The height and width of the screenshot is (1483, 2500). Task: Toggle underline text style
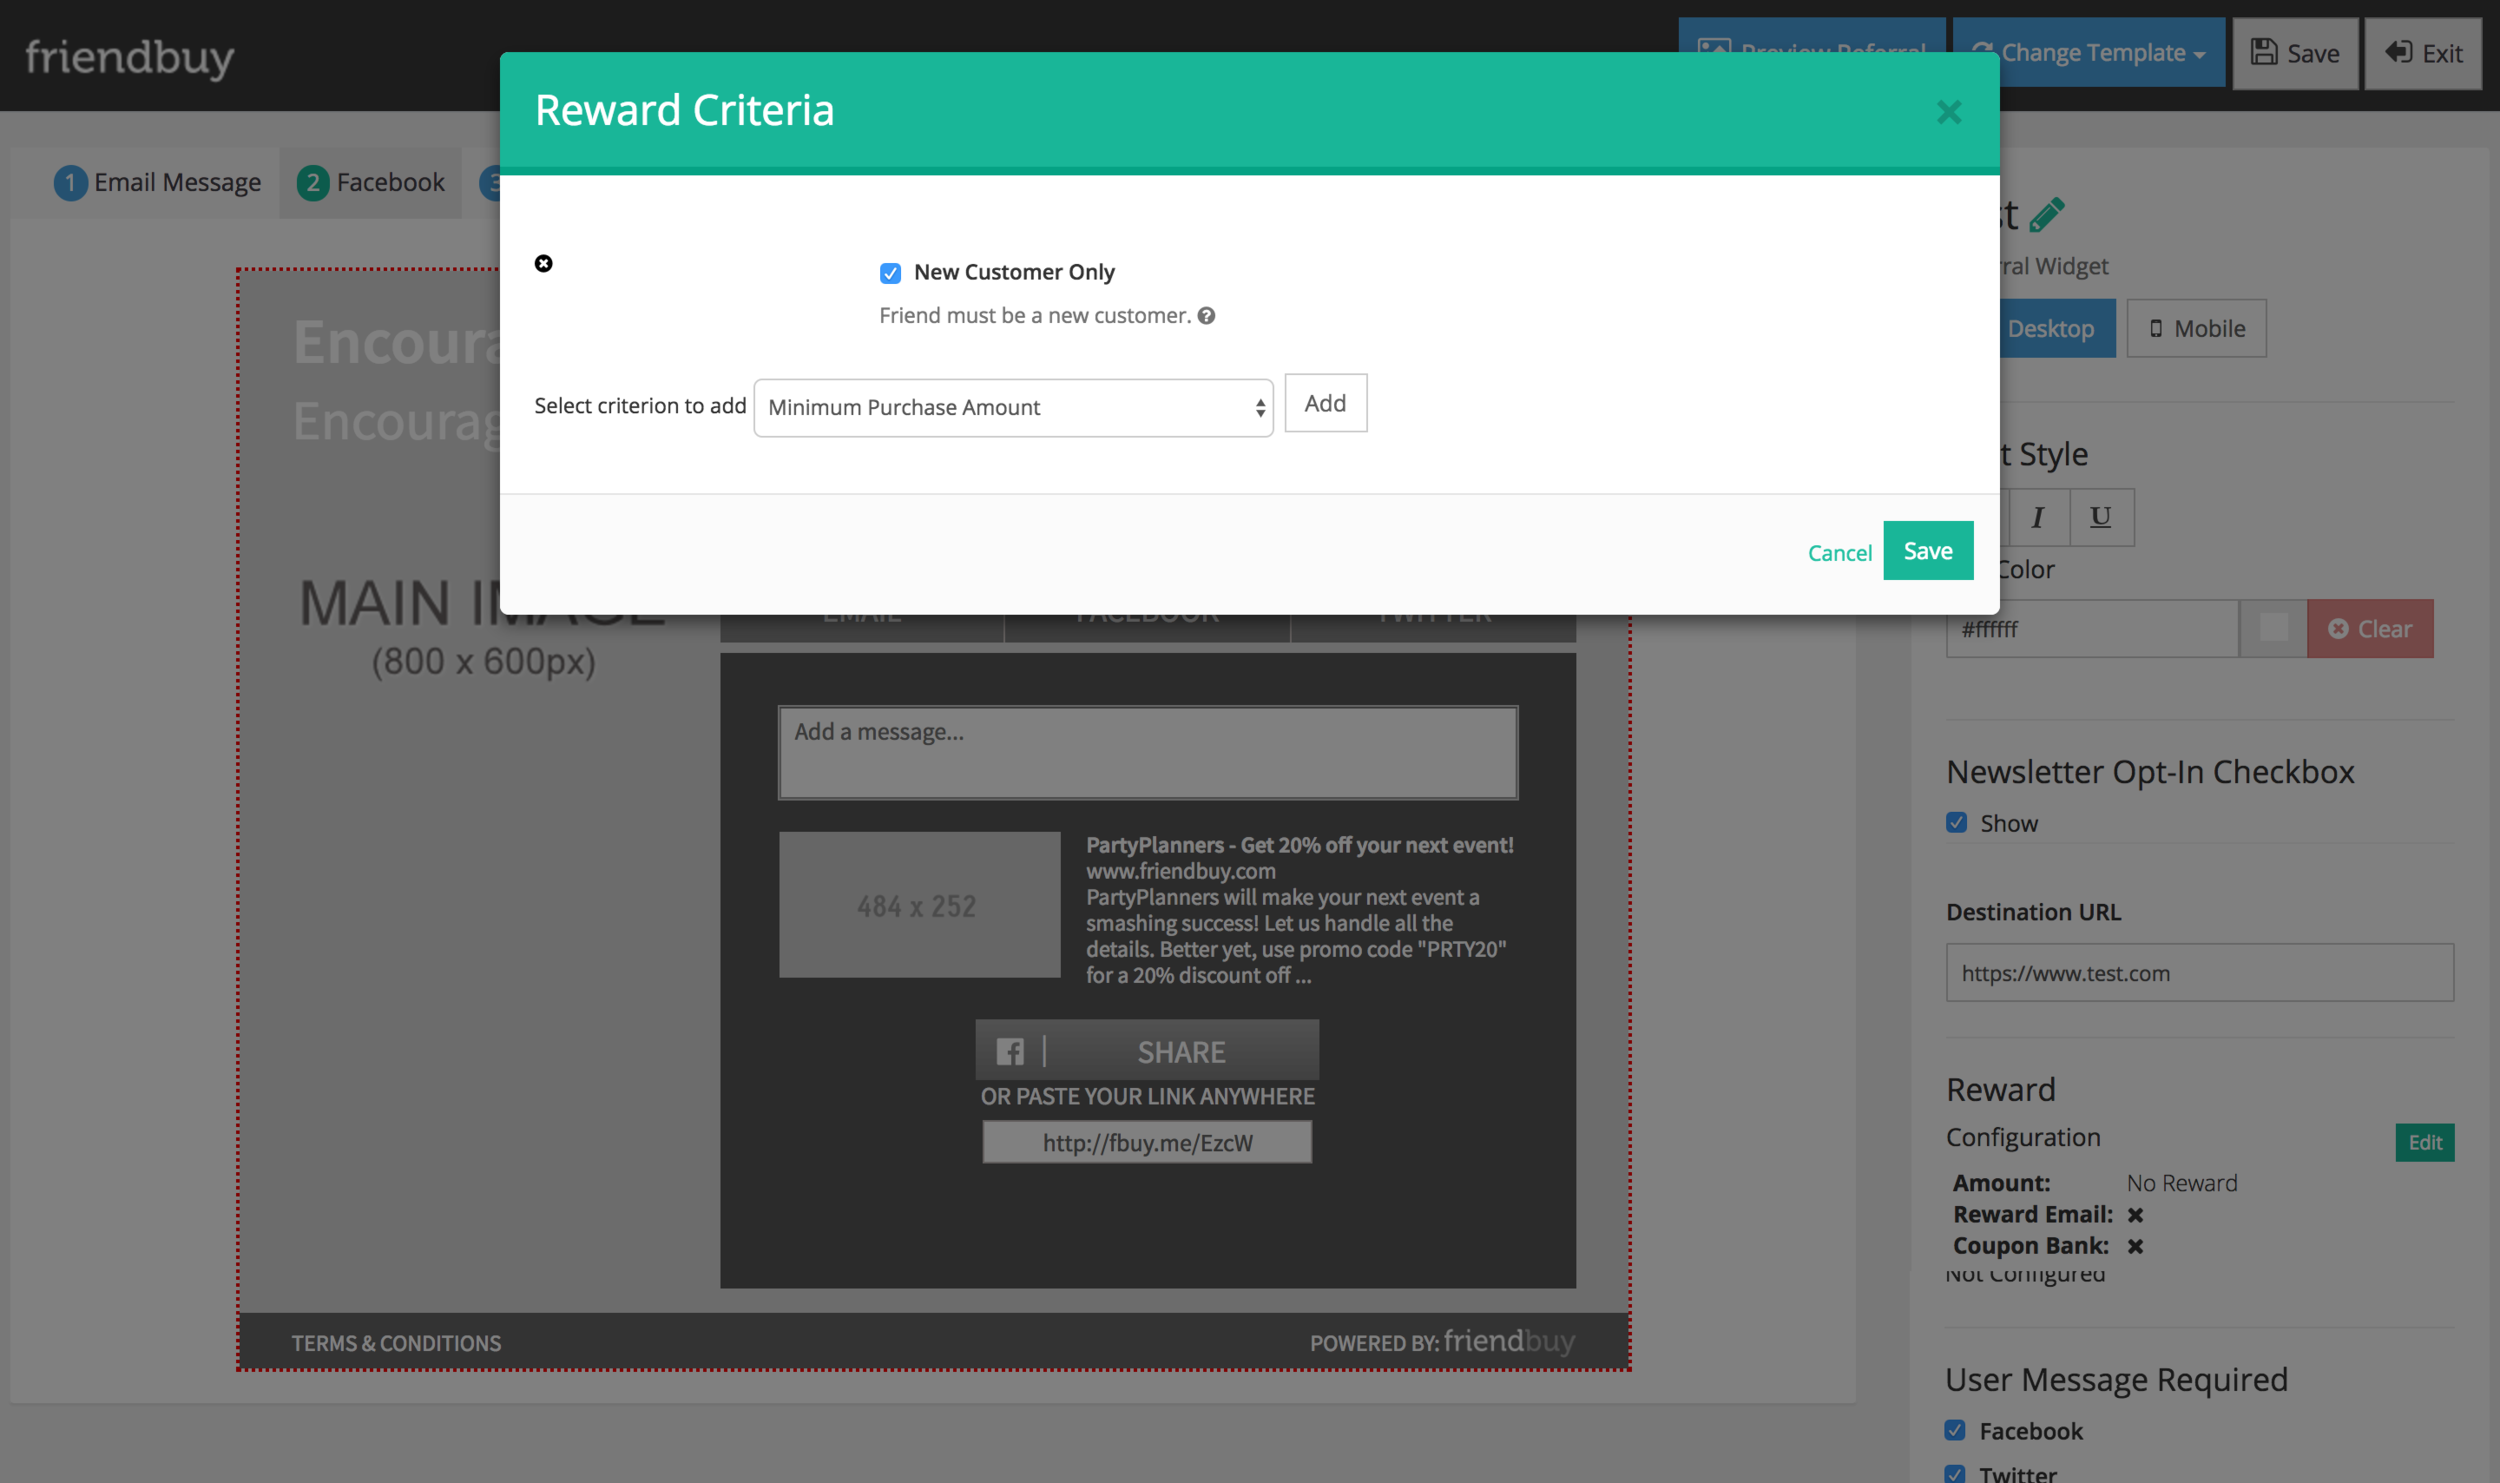[2101, 517]
